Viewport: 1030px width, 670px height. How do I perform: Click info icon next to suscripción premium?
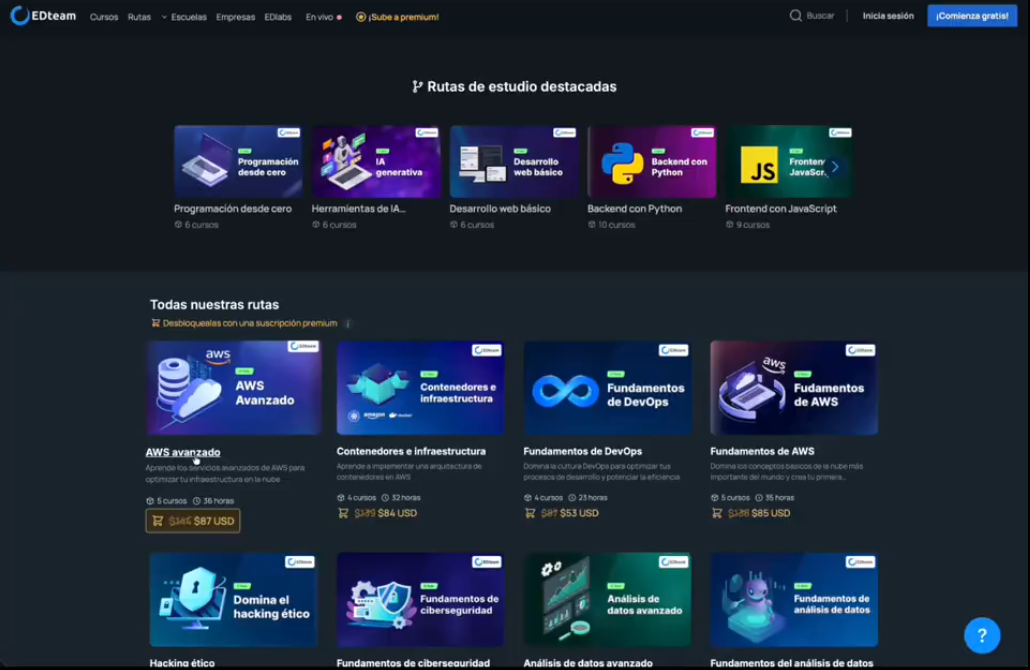[348, 324]
